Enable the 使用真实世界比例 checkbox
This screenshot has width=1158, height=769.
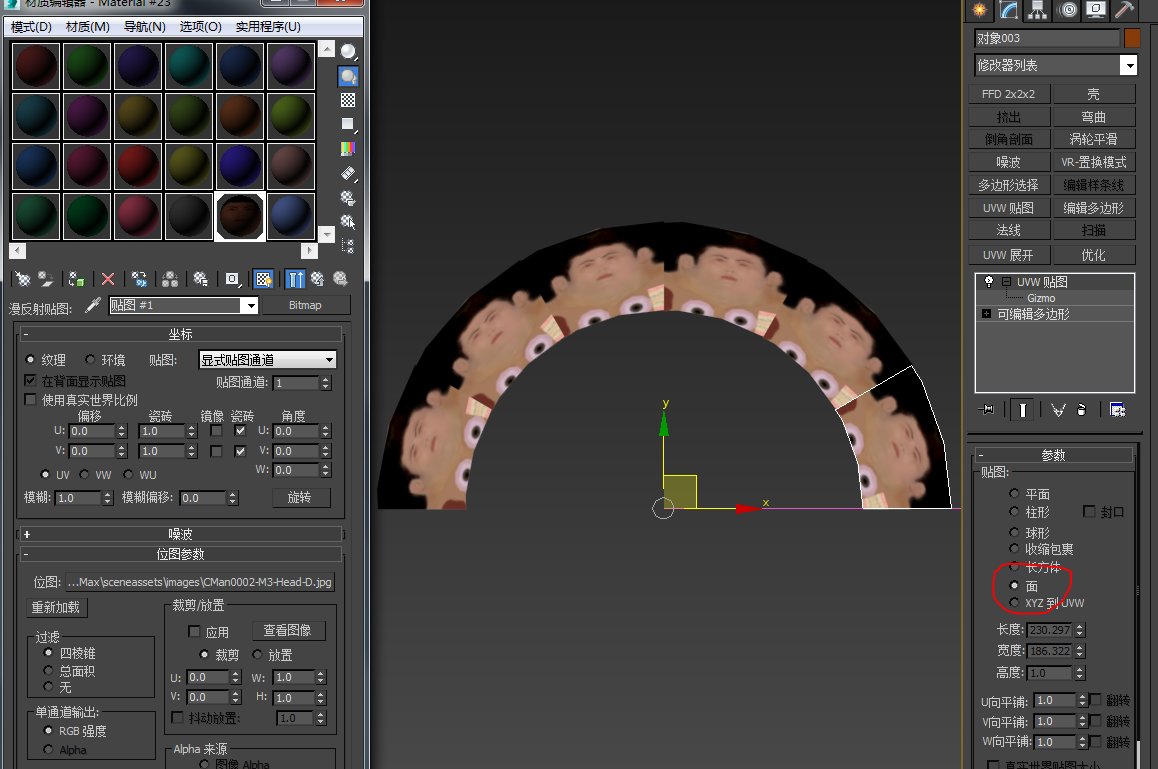tap(30, 399)
